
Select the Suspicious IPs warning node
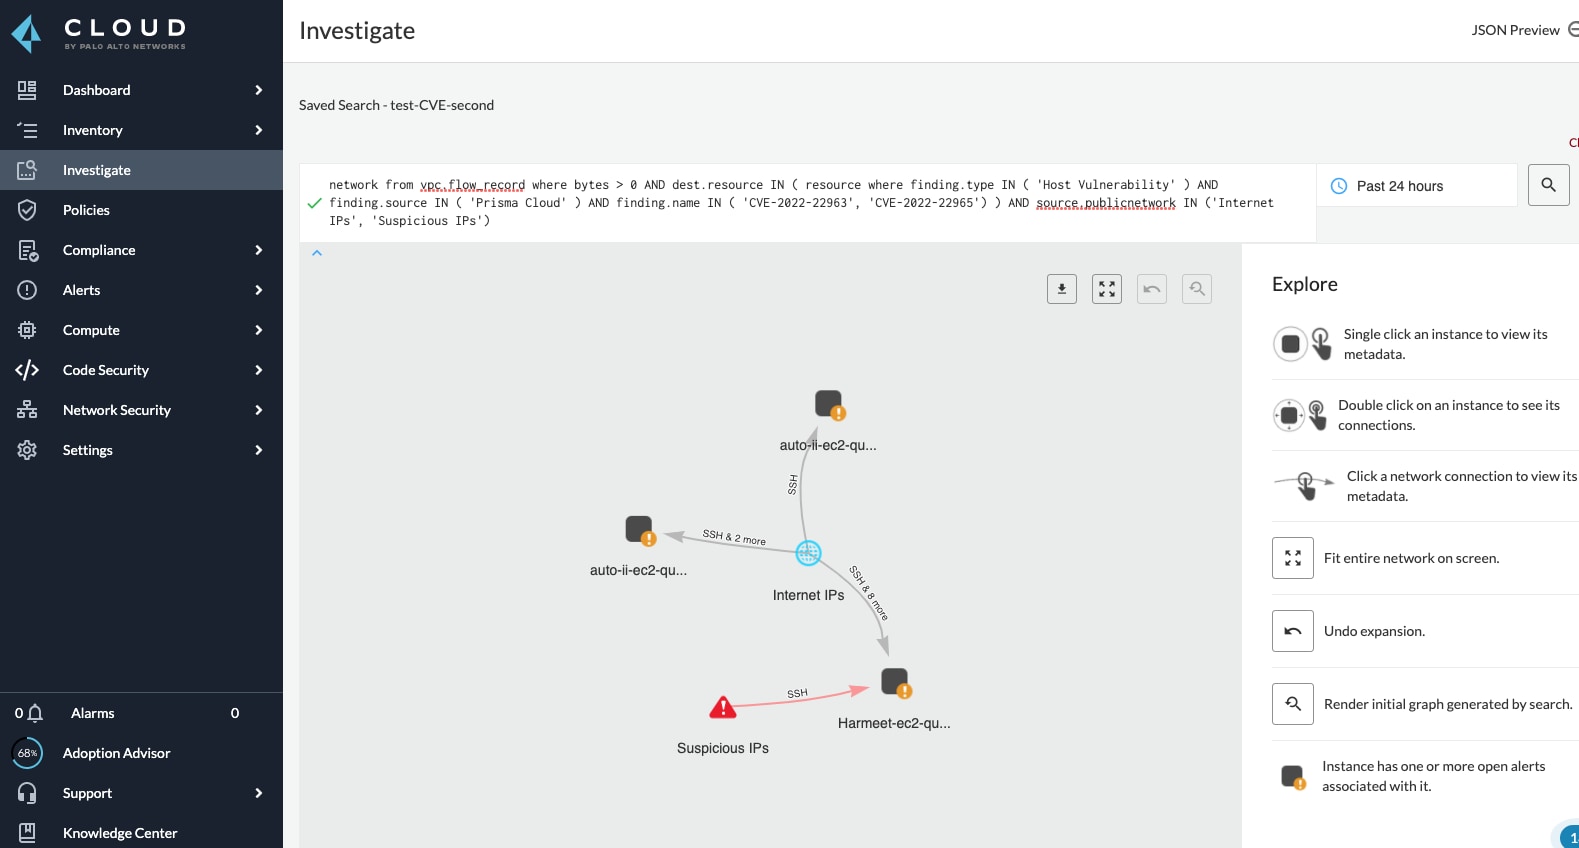[x=723, y=708]
